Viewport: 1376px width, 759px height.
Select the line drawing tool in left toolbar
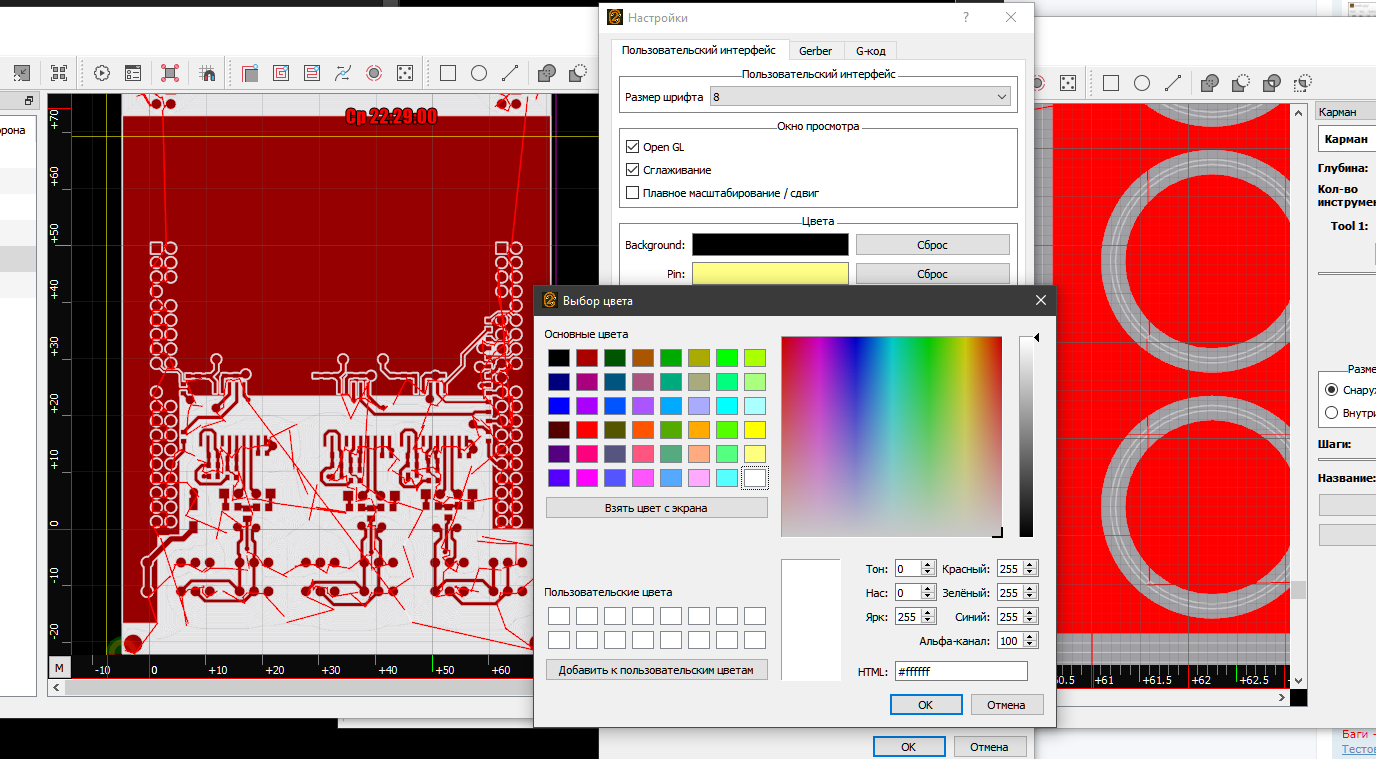point(510,73)
